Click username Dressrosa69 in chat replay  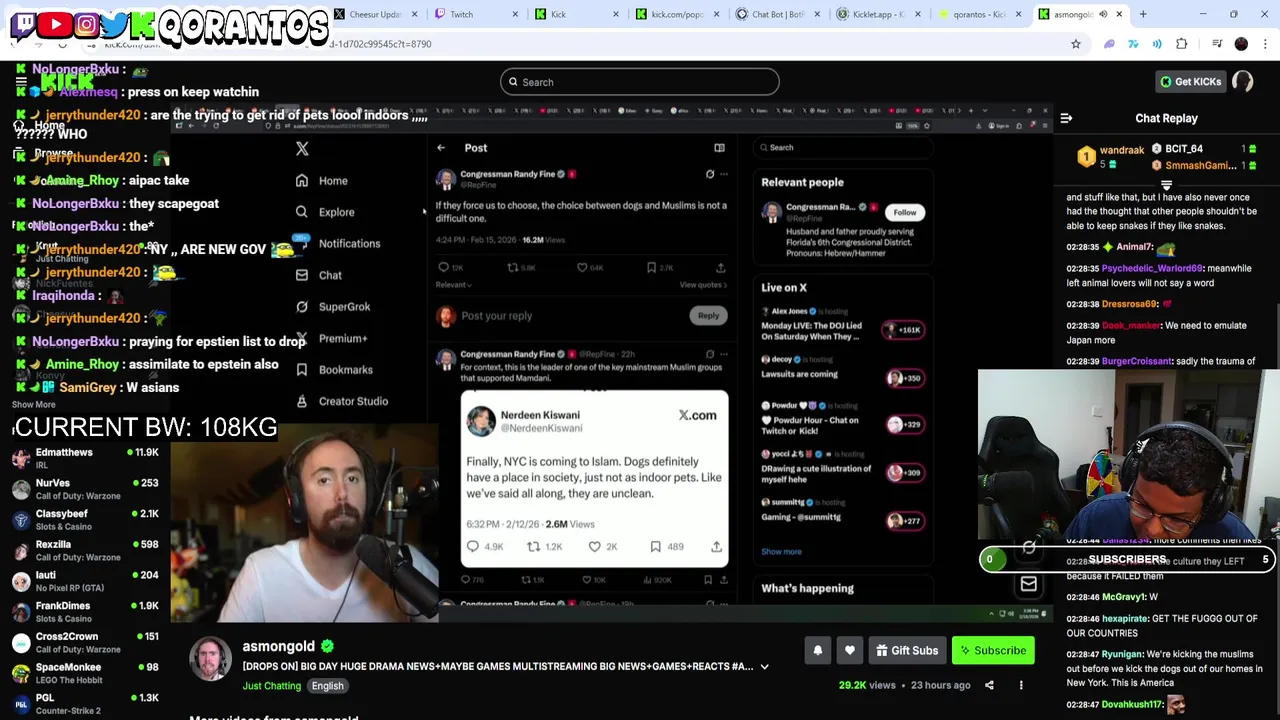click(x=1129, y=304)
